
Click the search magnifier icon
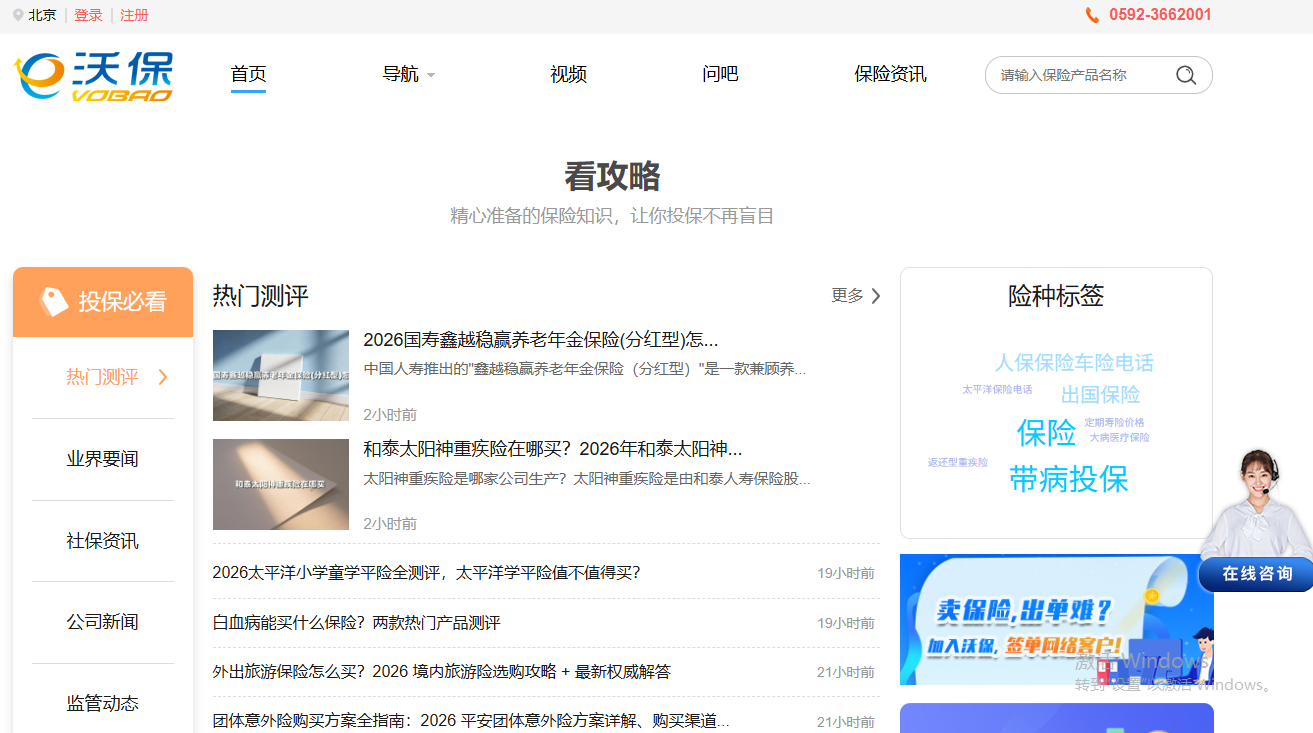coord(1186,75)
